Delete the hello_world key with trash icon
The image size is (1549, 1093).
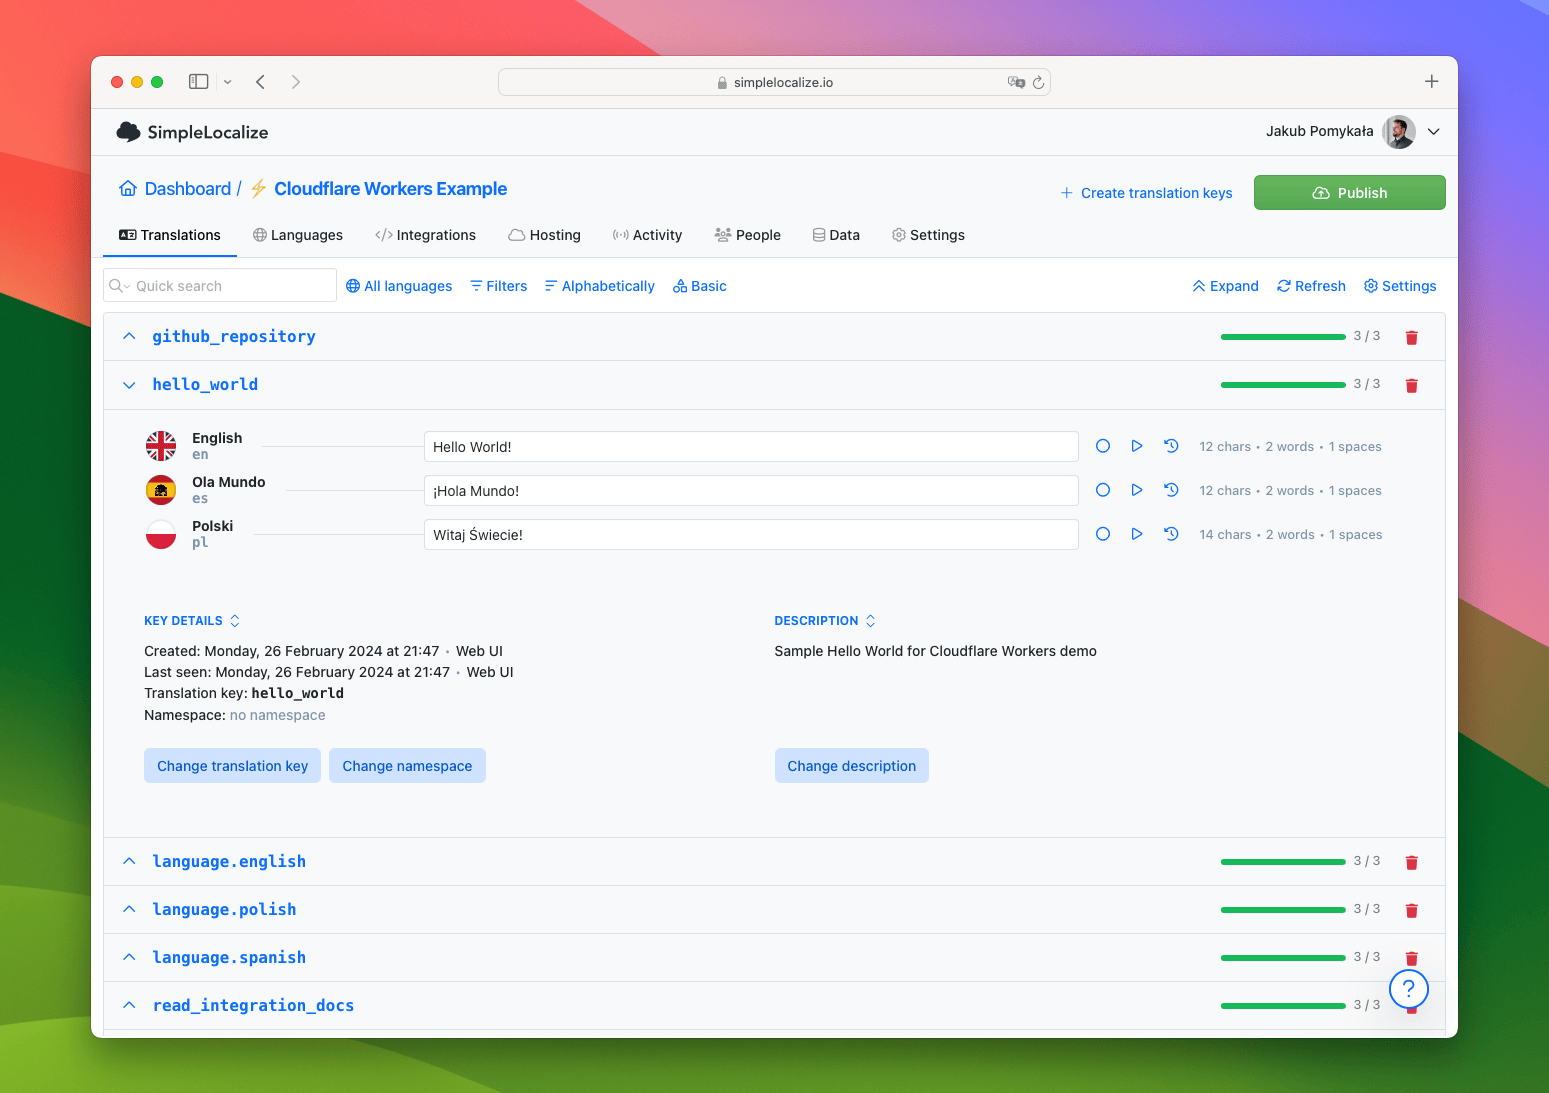coord(1412,385)
